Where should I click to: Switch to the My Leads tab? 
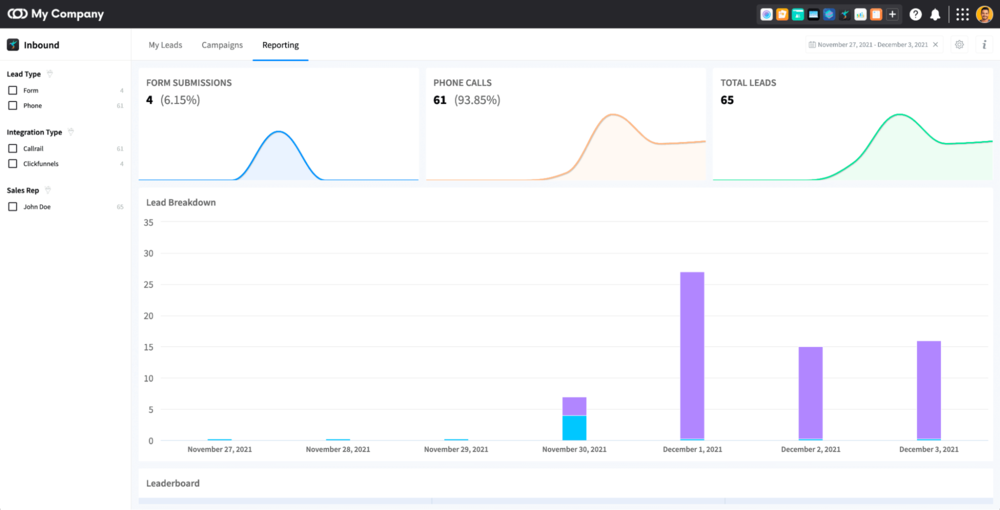165,45
